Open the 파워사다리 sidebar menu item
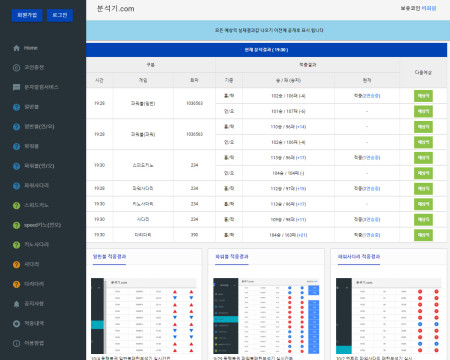Image resolution: width=450 pixels, height=360 pixels. (x=36, y=186)
